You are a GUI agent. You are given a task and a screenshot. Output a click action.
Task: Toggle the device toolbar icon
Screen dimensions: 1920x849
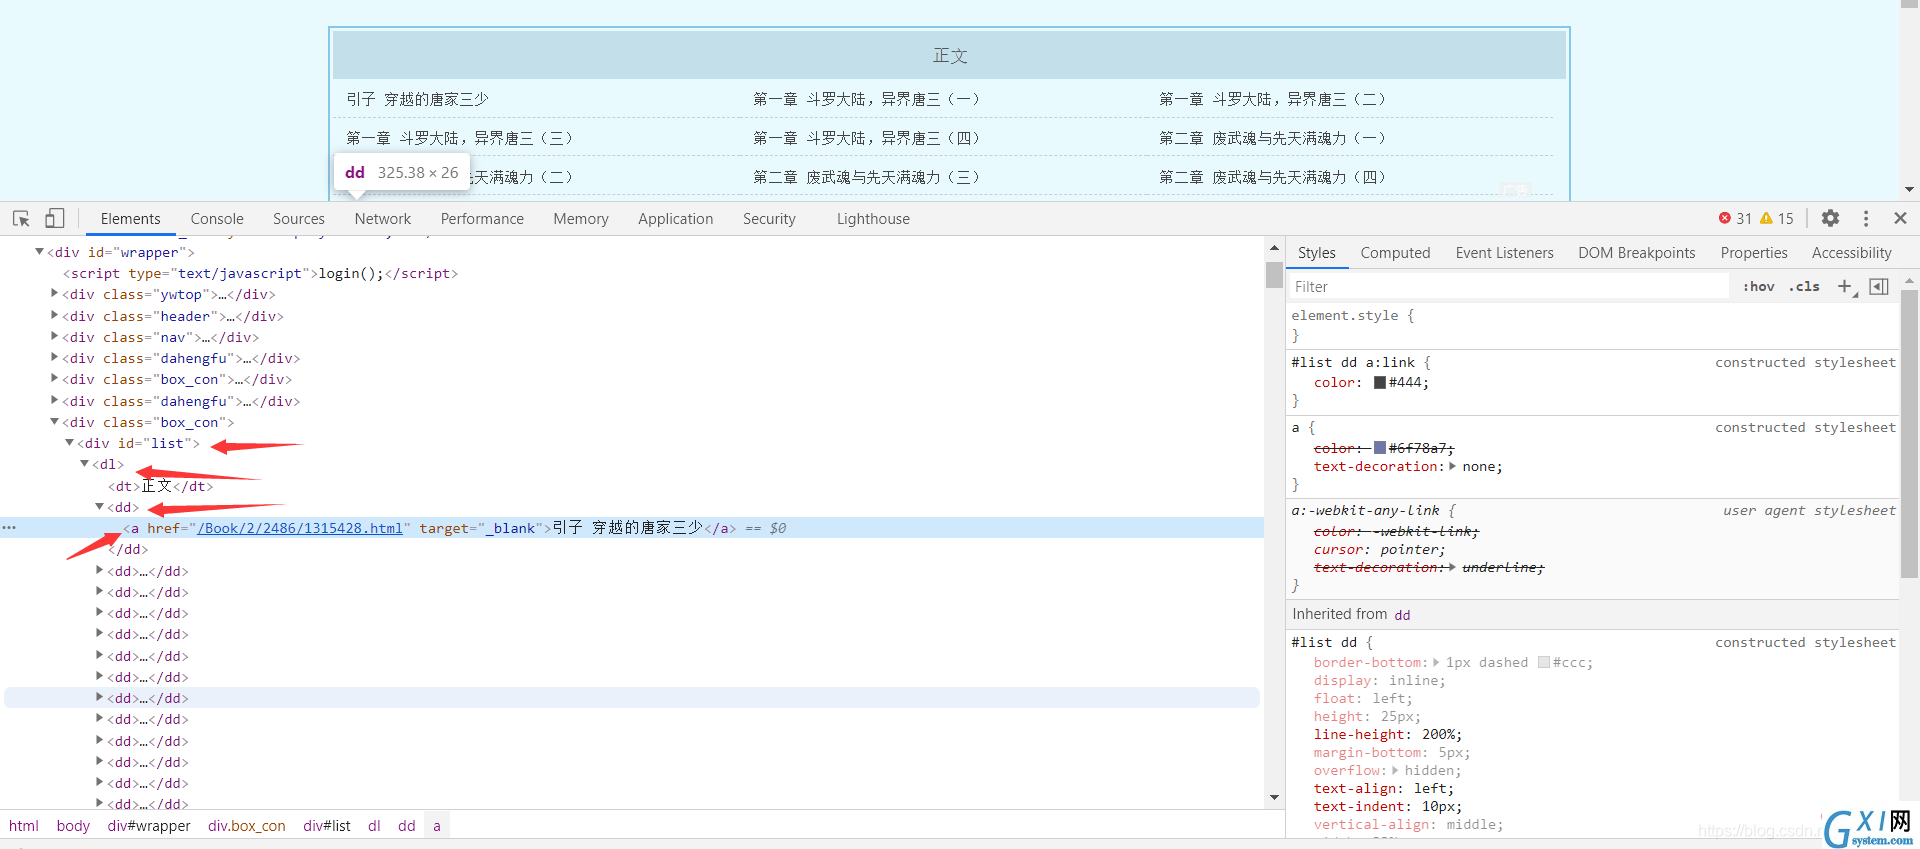55,218
